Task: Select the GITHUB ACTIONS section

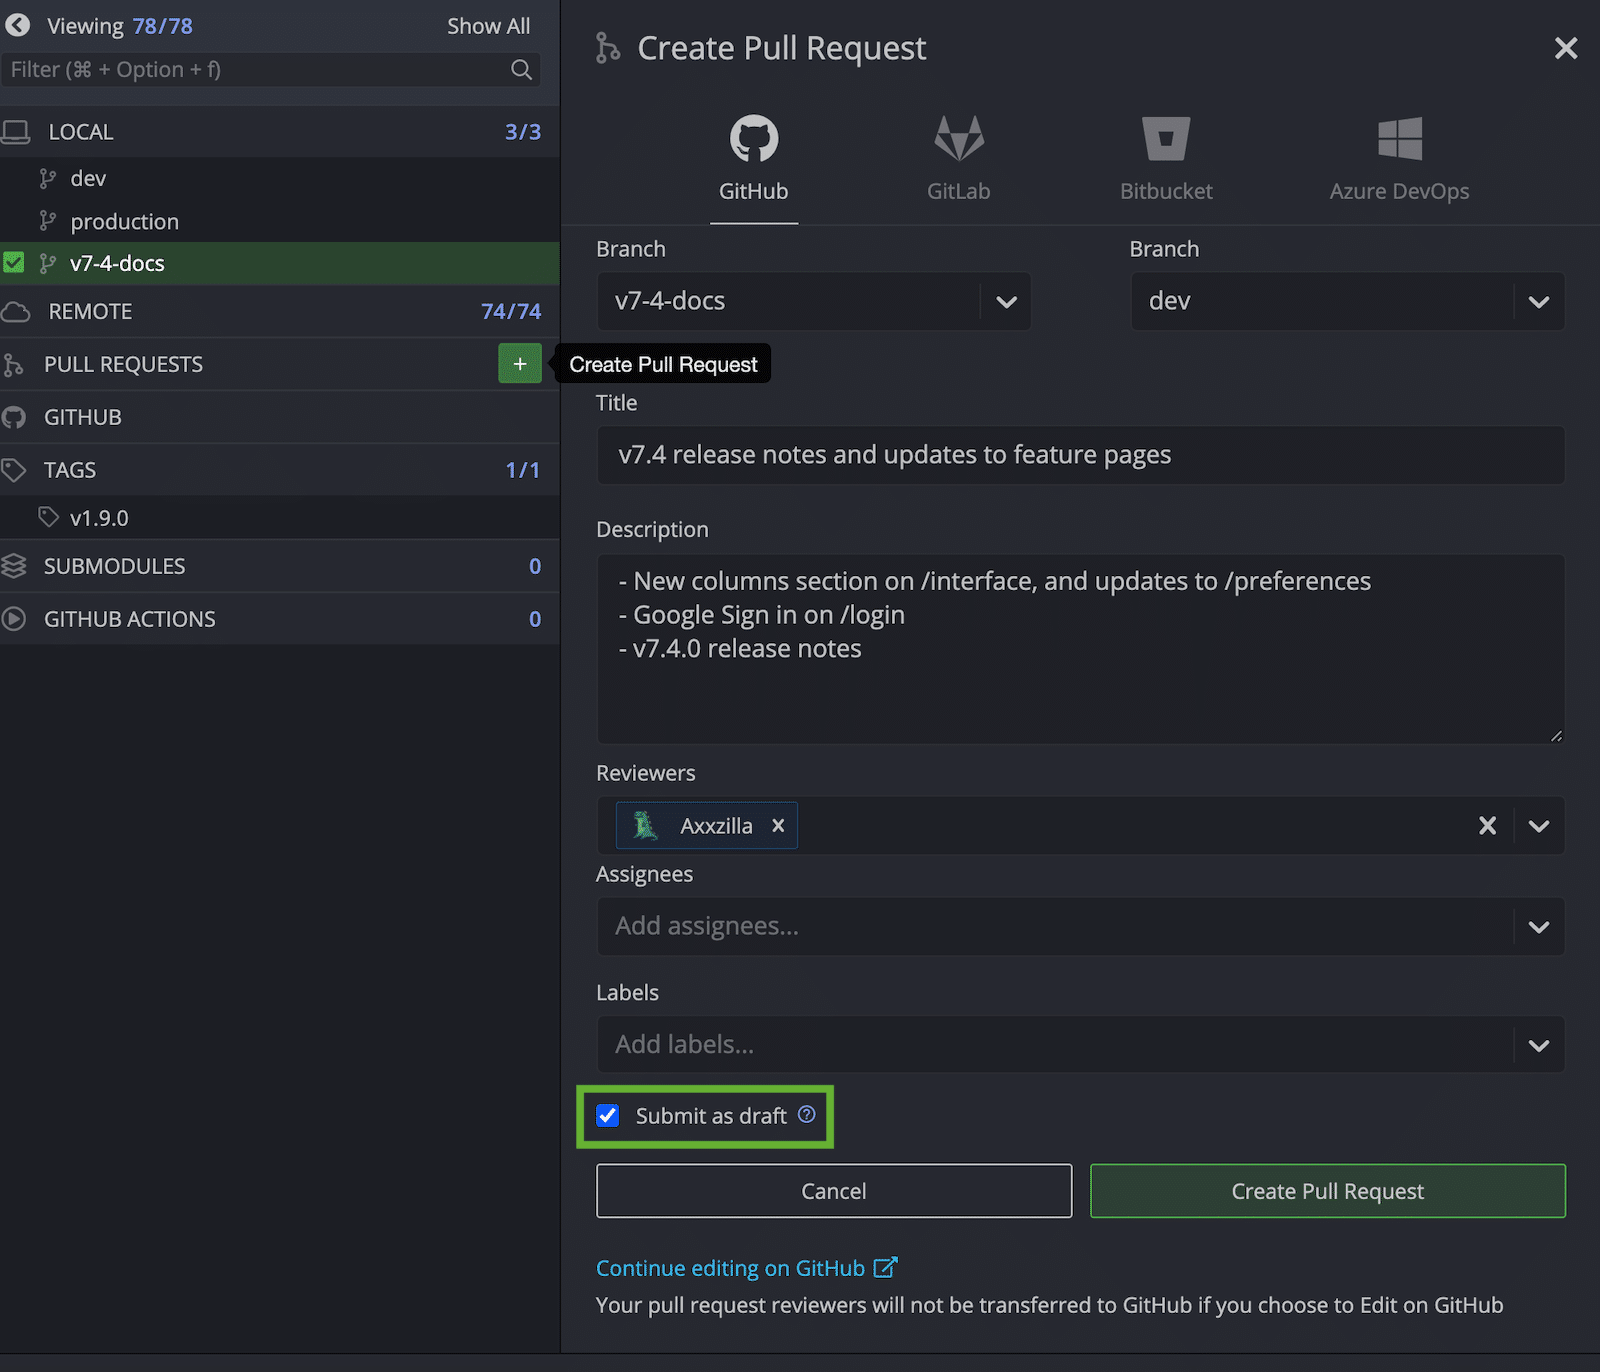Action: point(129,618)
